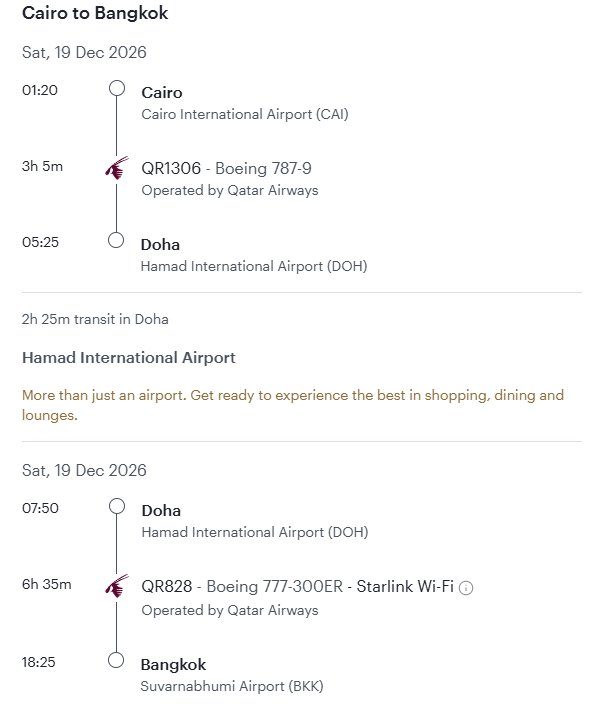Viewport: 601px width, 714px height.
Task: Click the Cairo to Bangkok heading
Action: pos(95,13)
